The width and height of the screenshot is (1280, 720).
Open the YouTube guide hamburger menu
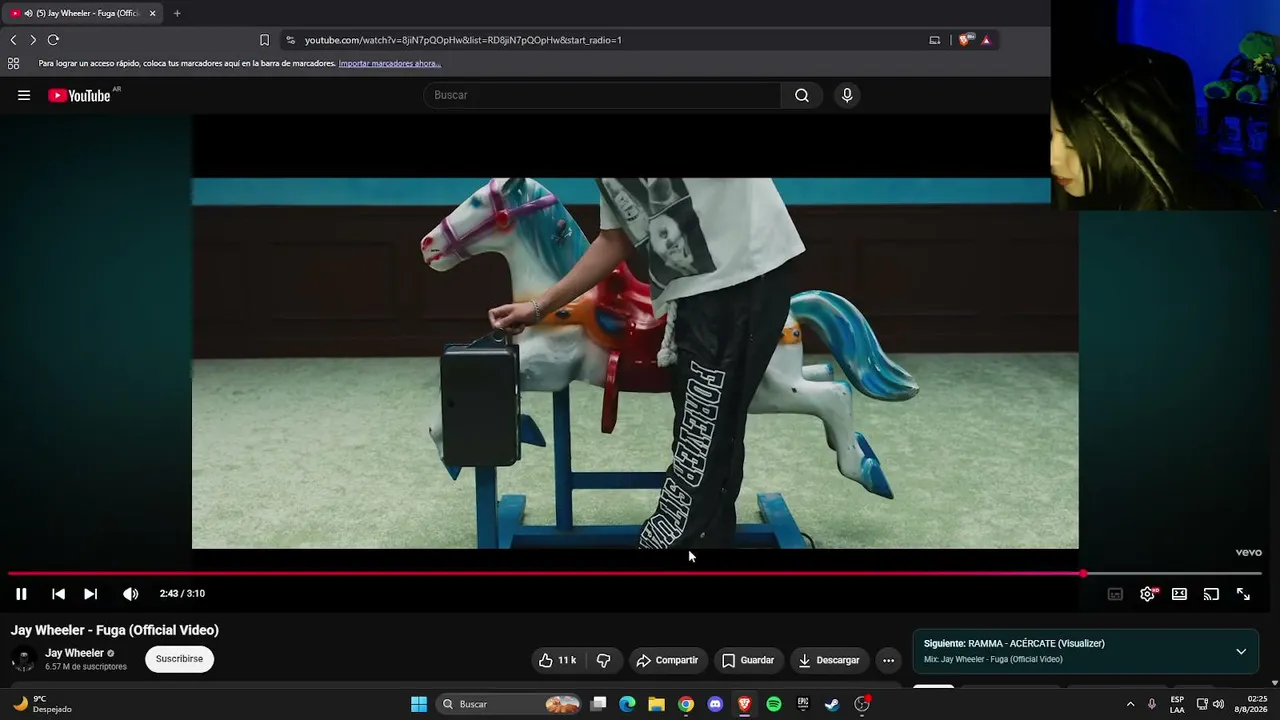(x=24, y=95)
